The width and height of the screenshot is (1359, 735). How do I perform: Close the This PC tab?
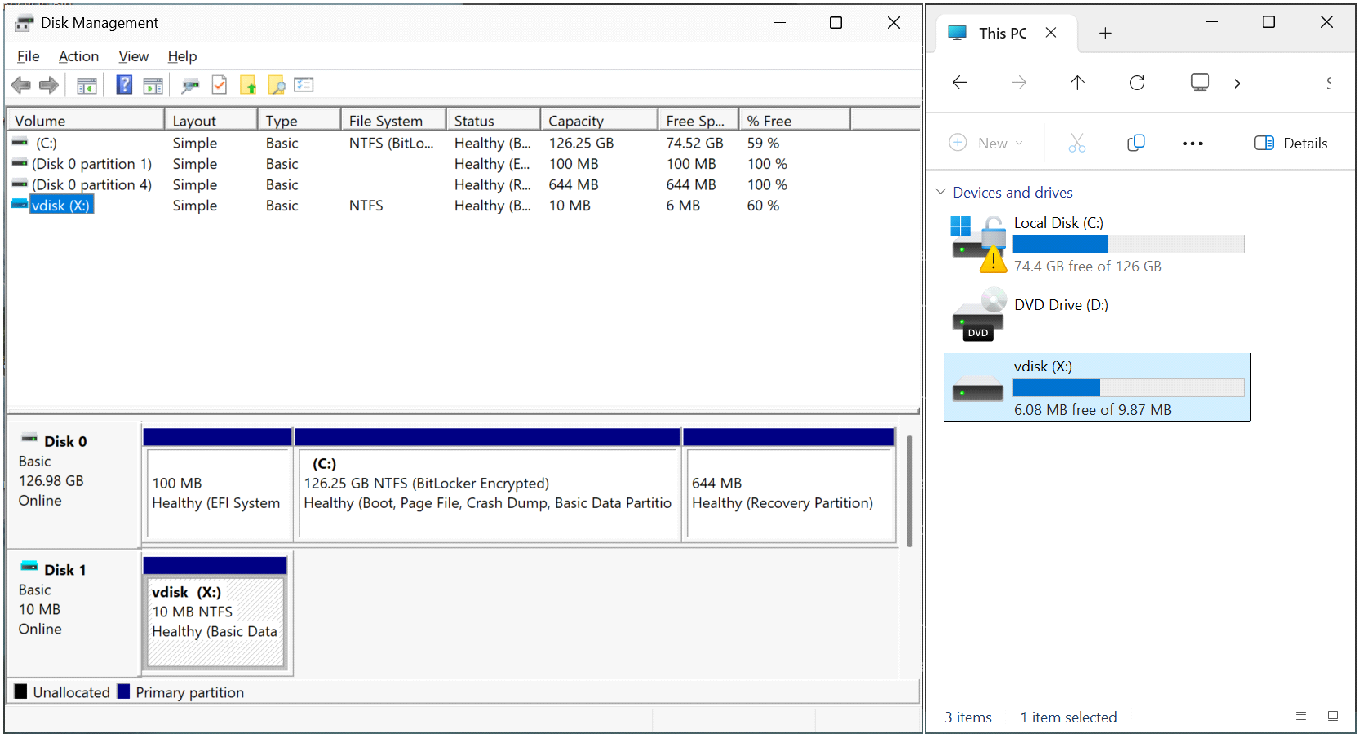pyautogui.click(x=1051, y=33)
